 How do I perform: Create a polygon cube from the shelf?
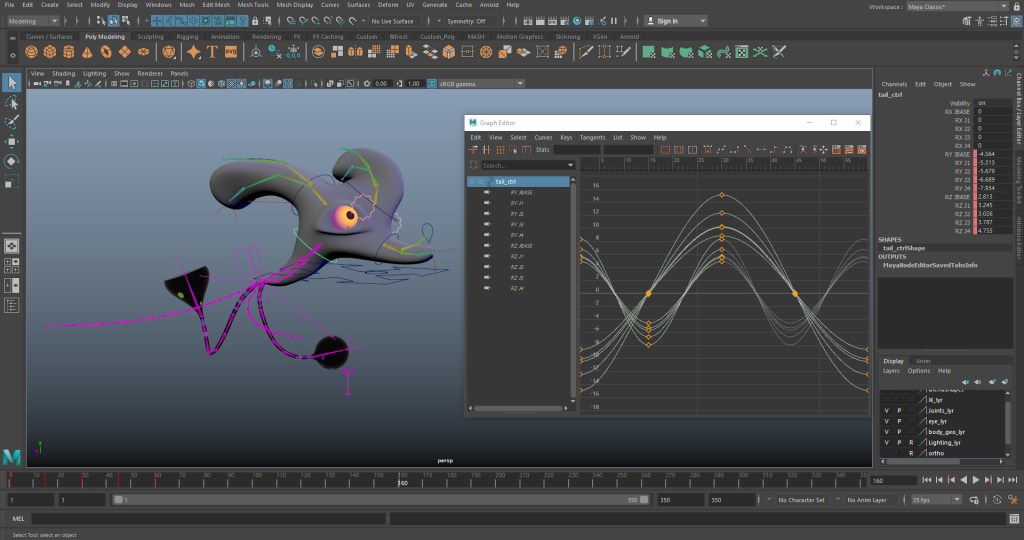[x=49, y=51]
